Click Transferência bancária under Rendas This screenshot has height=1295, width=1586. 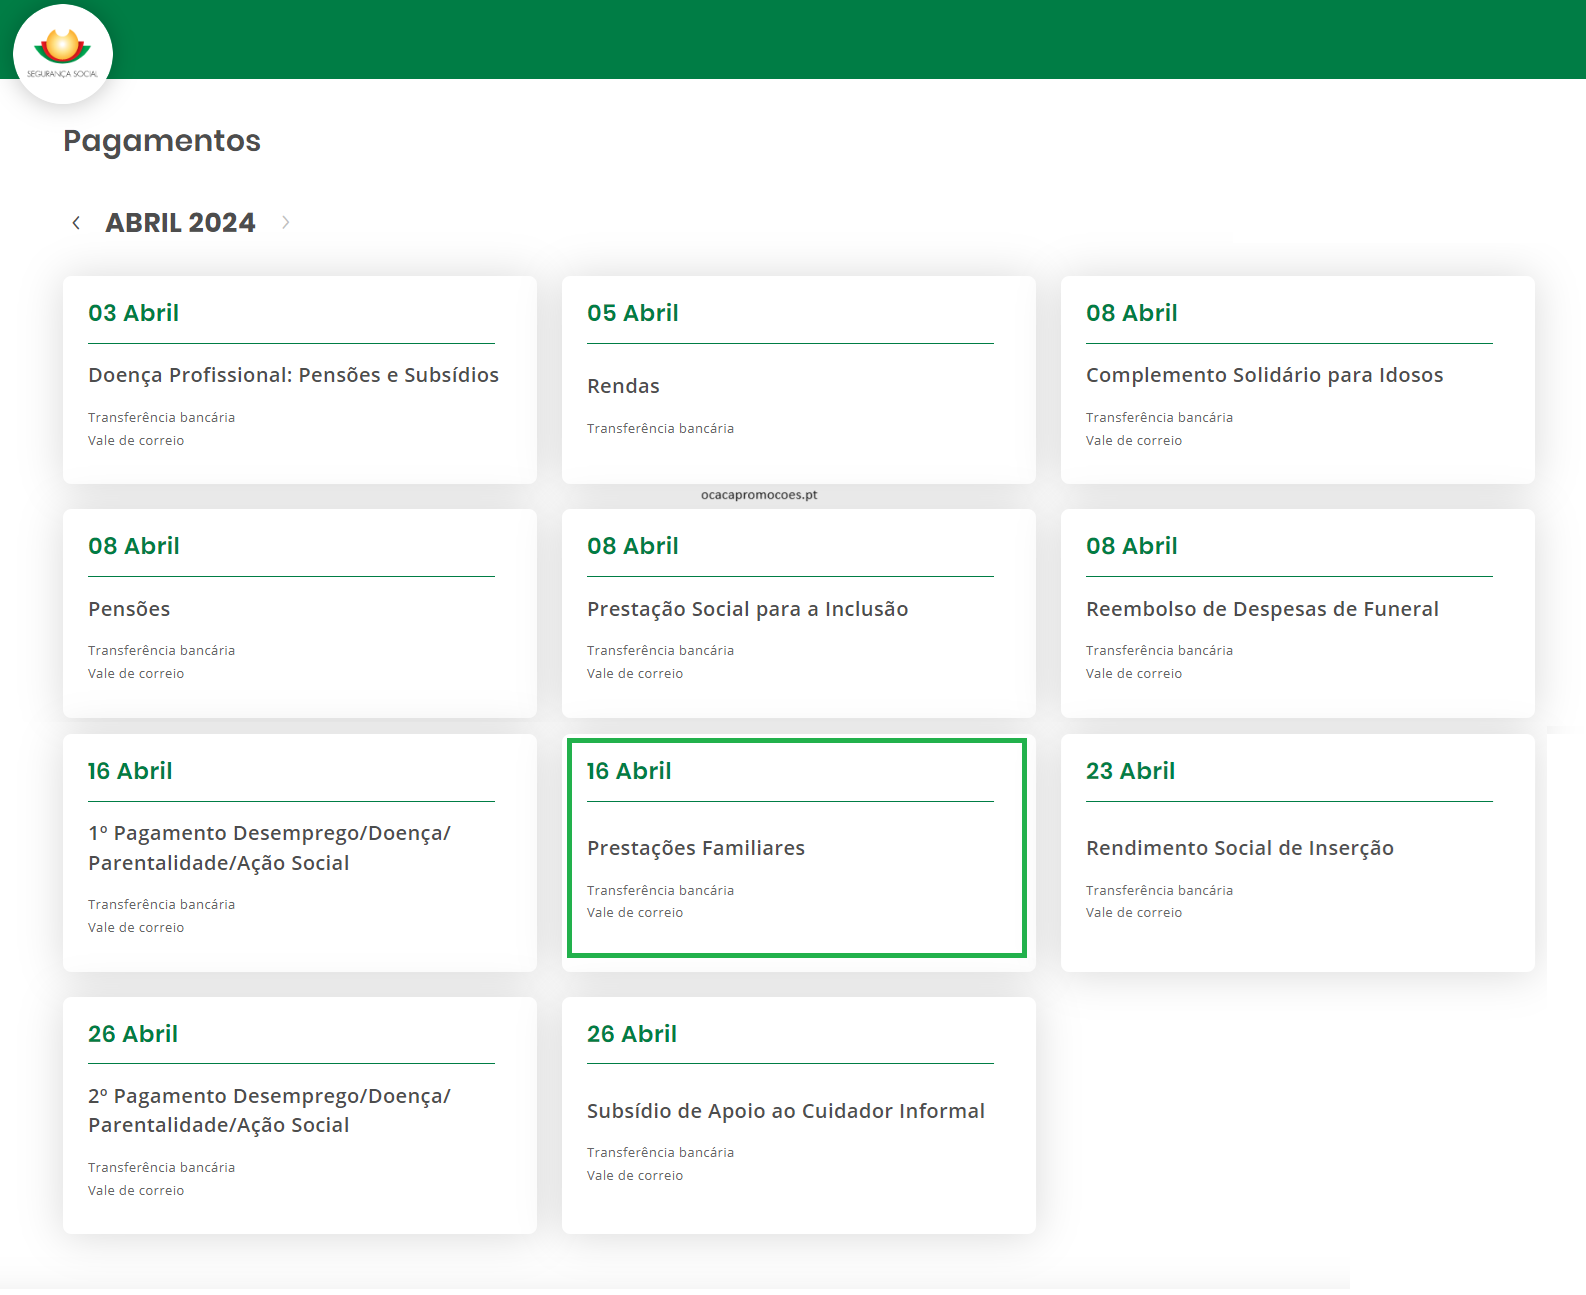pyautogui.click(x=660, y=428)
